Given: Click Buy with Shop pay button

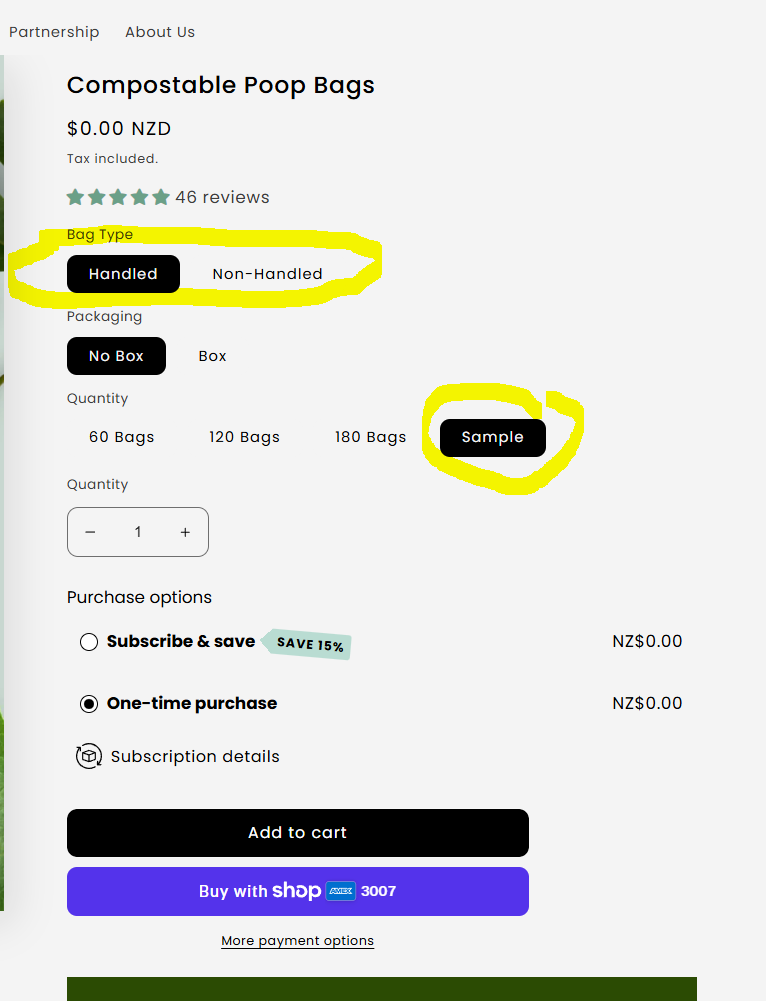Looking at the screenshot, I should tap(298, 891).
